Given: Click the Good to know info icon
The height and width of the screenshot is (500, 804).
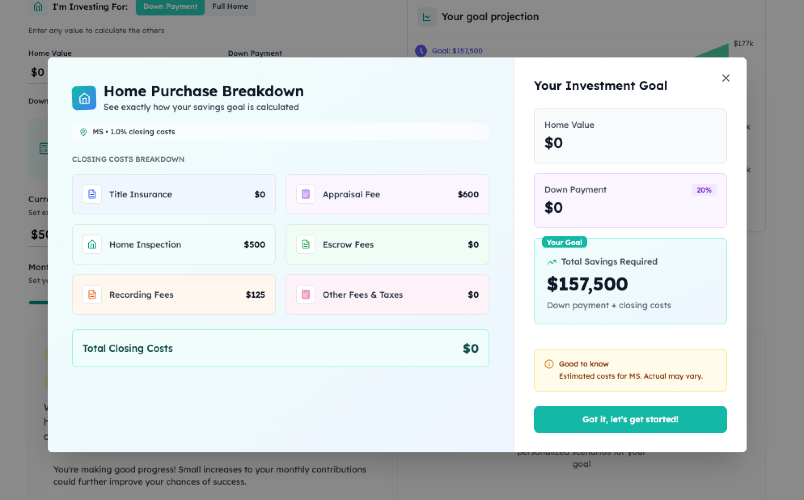Looking at the screenshot, I should pos(549,364).
